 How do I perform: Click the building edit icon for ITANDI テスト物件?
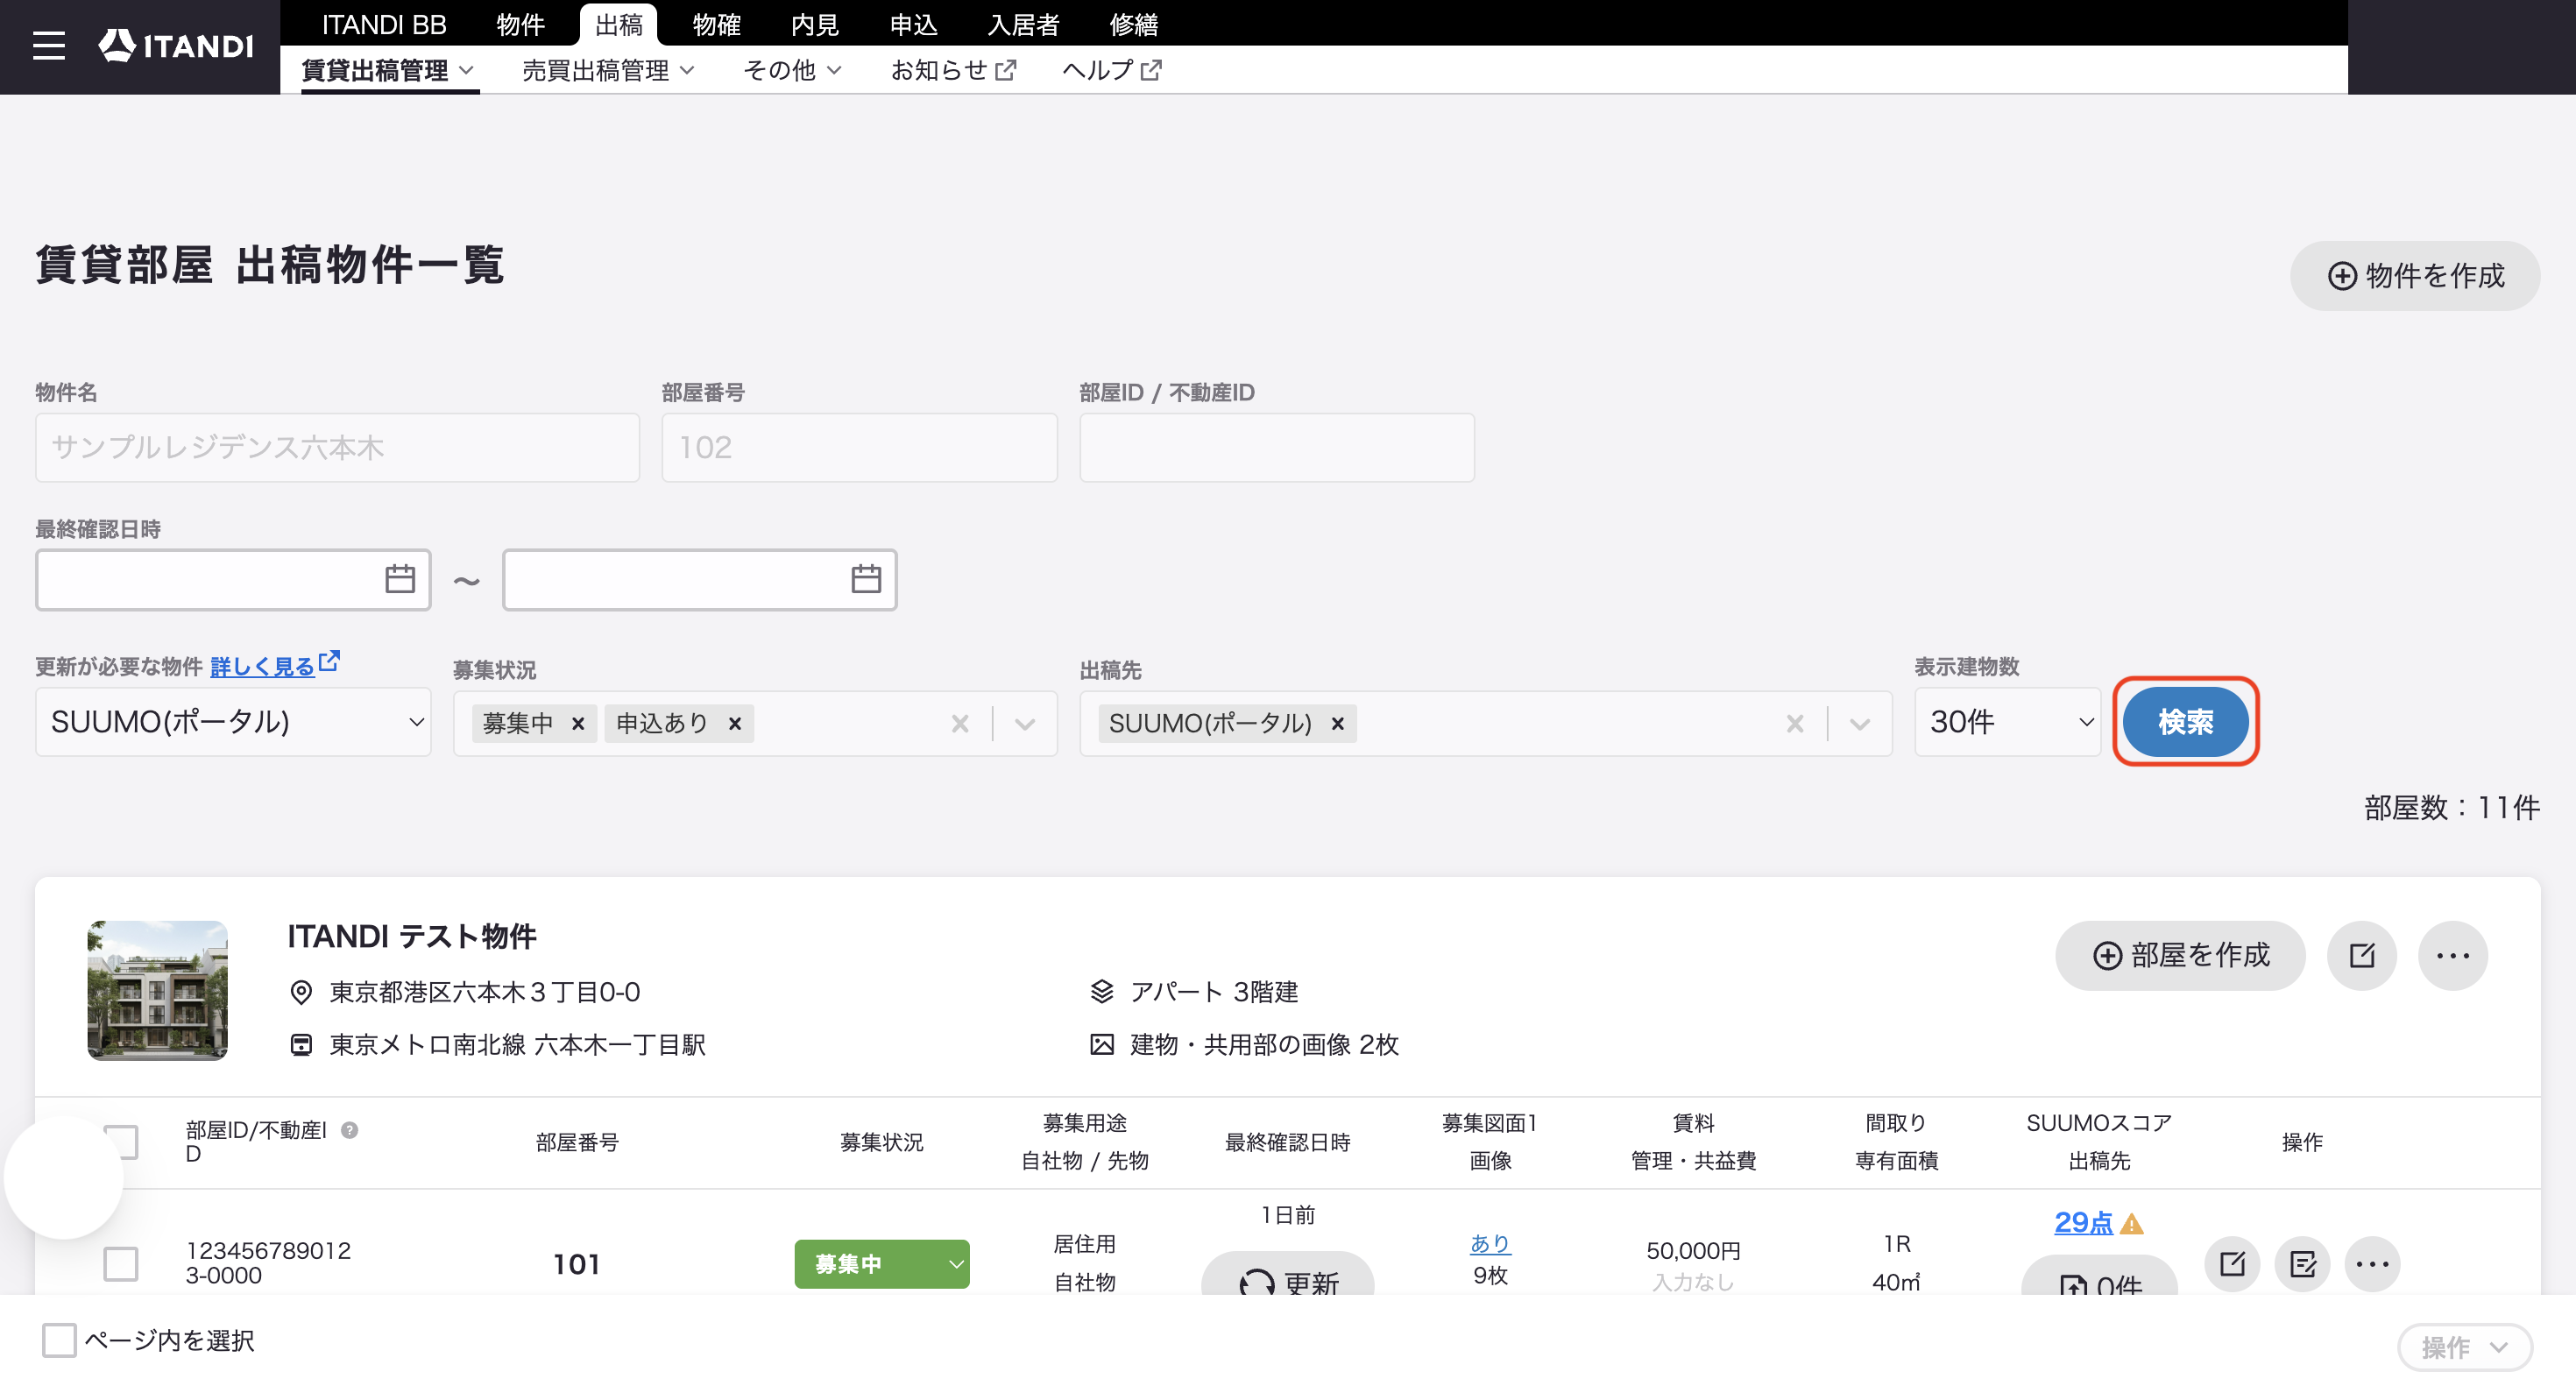[2362, 955]
